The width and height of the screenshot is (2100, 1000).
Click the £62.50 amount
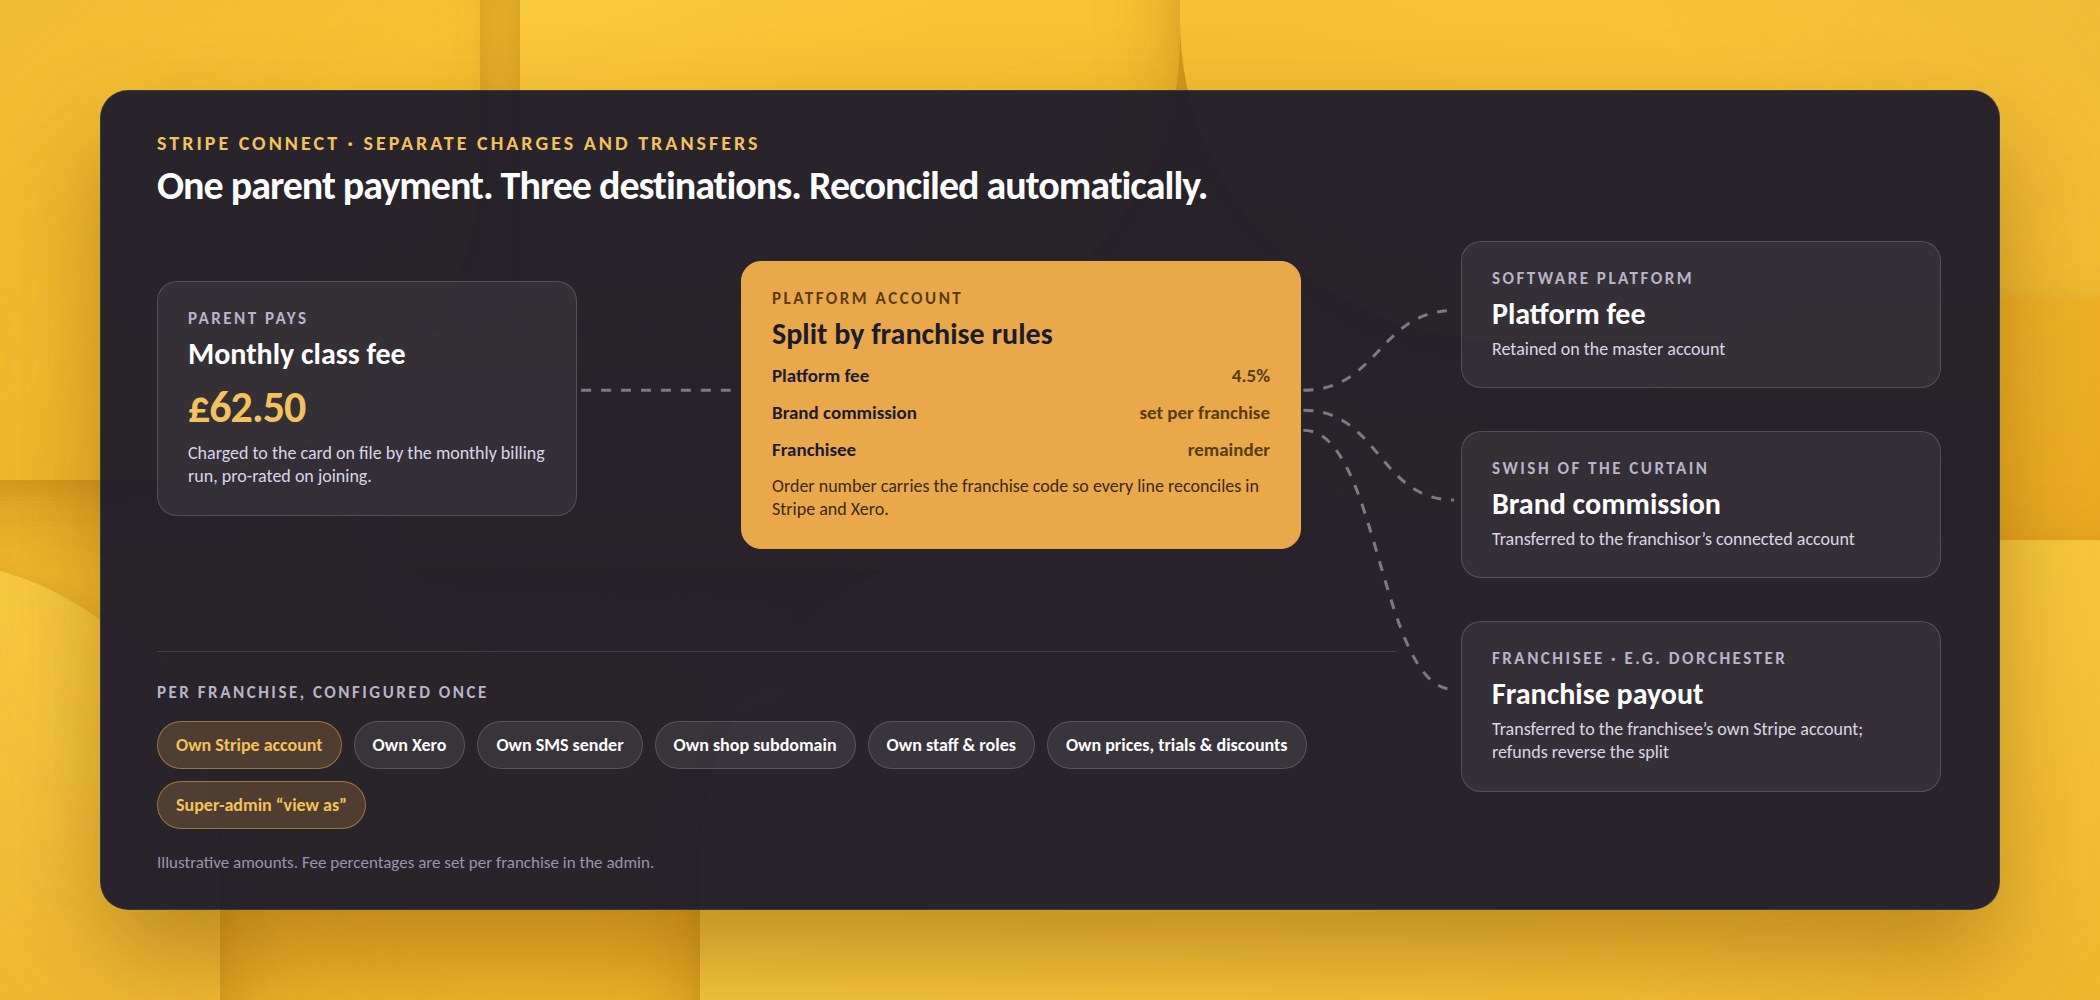(x=247, y=408)
